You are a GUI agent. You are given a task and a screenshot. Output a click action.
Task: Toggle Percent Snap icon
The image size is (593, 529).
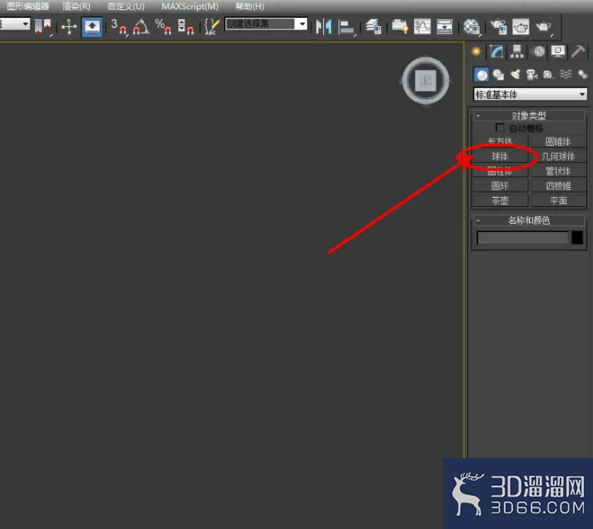pyautogui.click(x=163, y=27)
